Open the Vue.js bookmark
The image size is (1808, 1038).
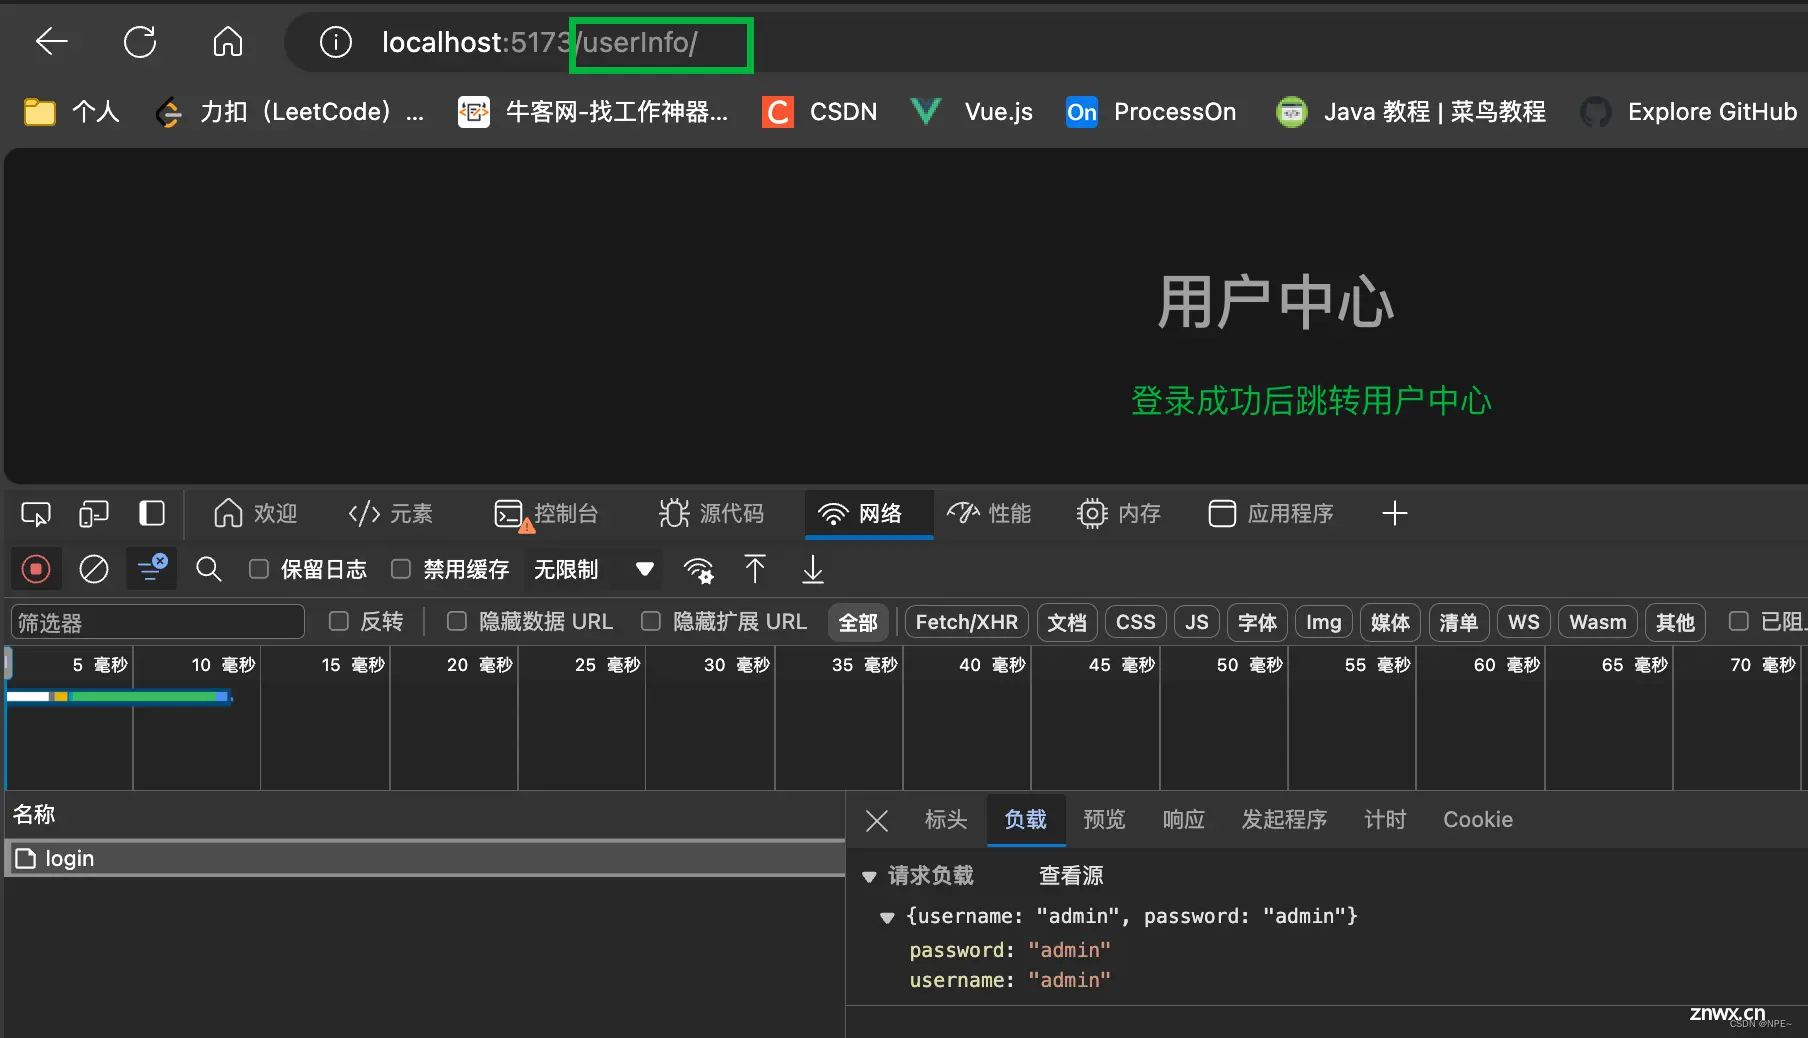pyautogui.click(x=971, y=111)
